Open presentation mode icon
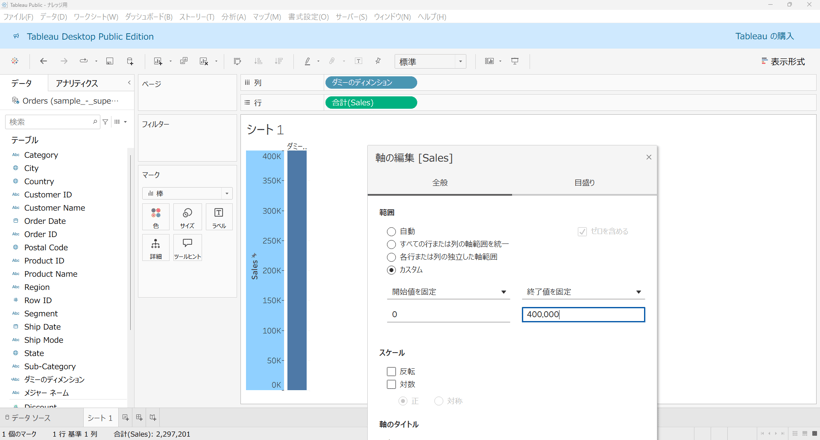The width and height of the screenshot is (820, 440). (x=515, y=61)
